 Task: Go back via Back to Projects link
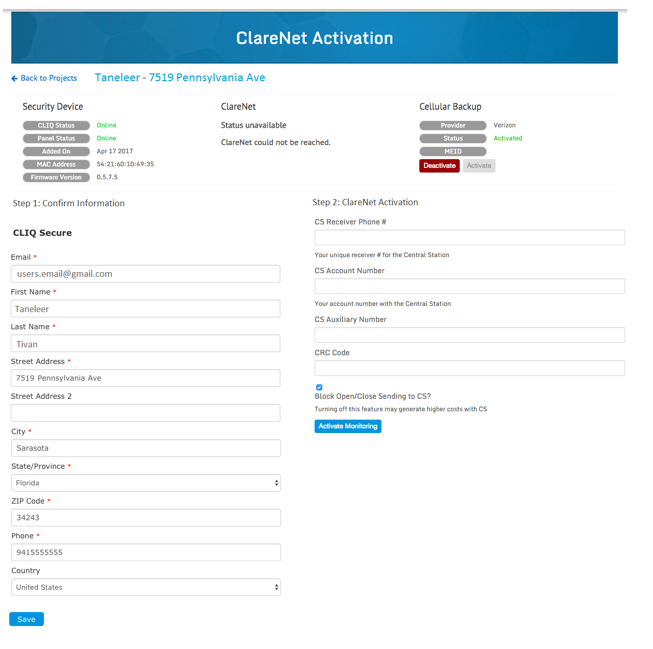point(49,78)
